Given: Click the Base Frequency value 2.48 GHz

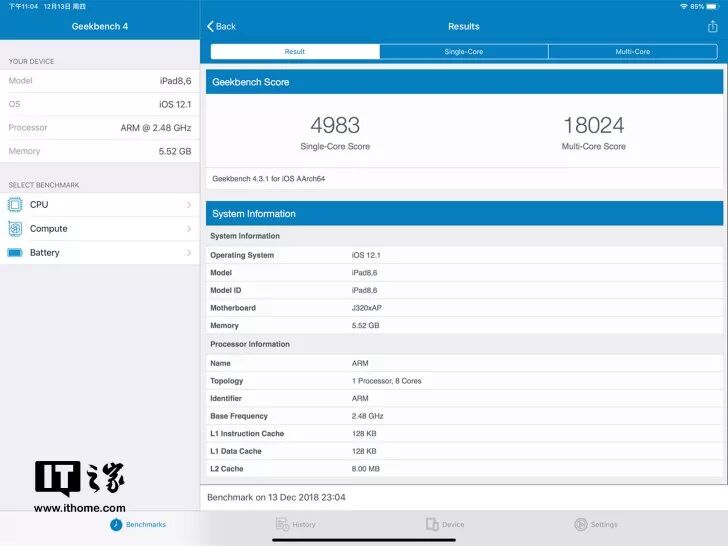Looking at the screenshot, I should pyautogui.click(x=368, y=416).
